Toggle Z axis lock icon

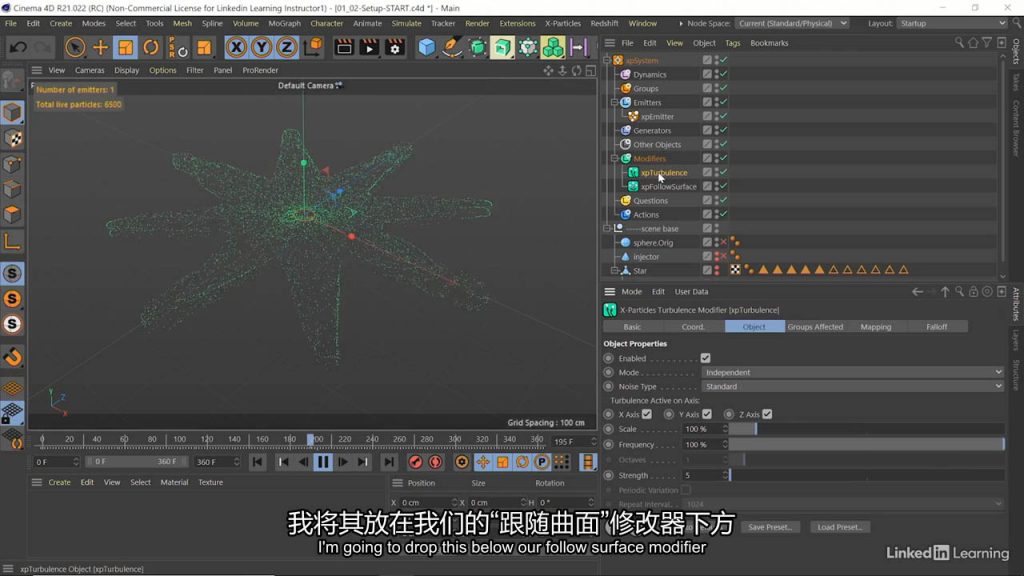[x=286, y=47]
